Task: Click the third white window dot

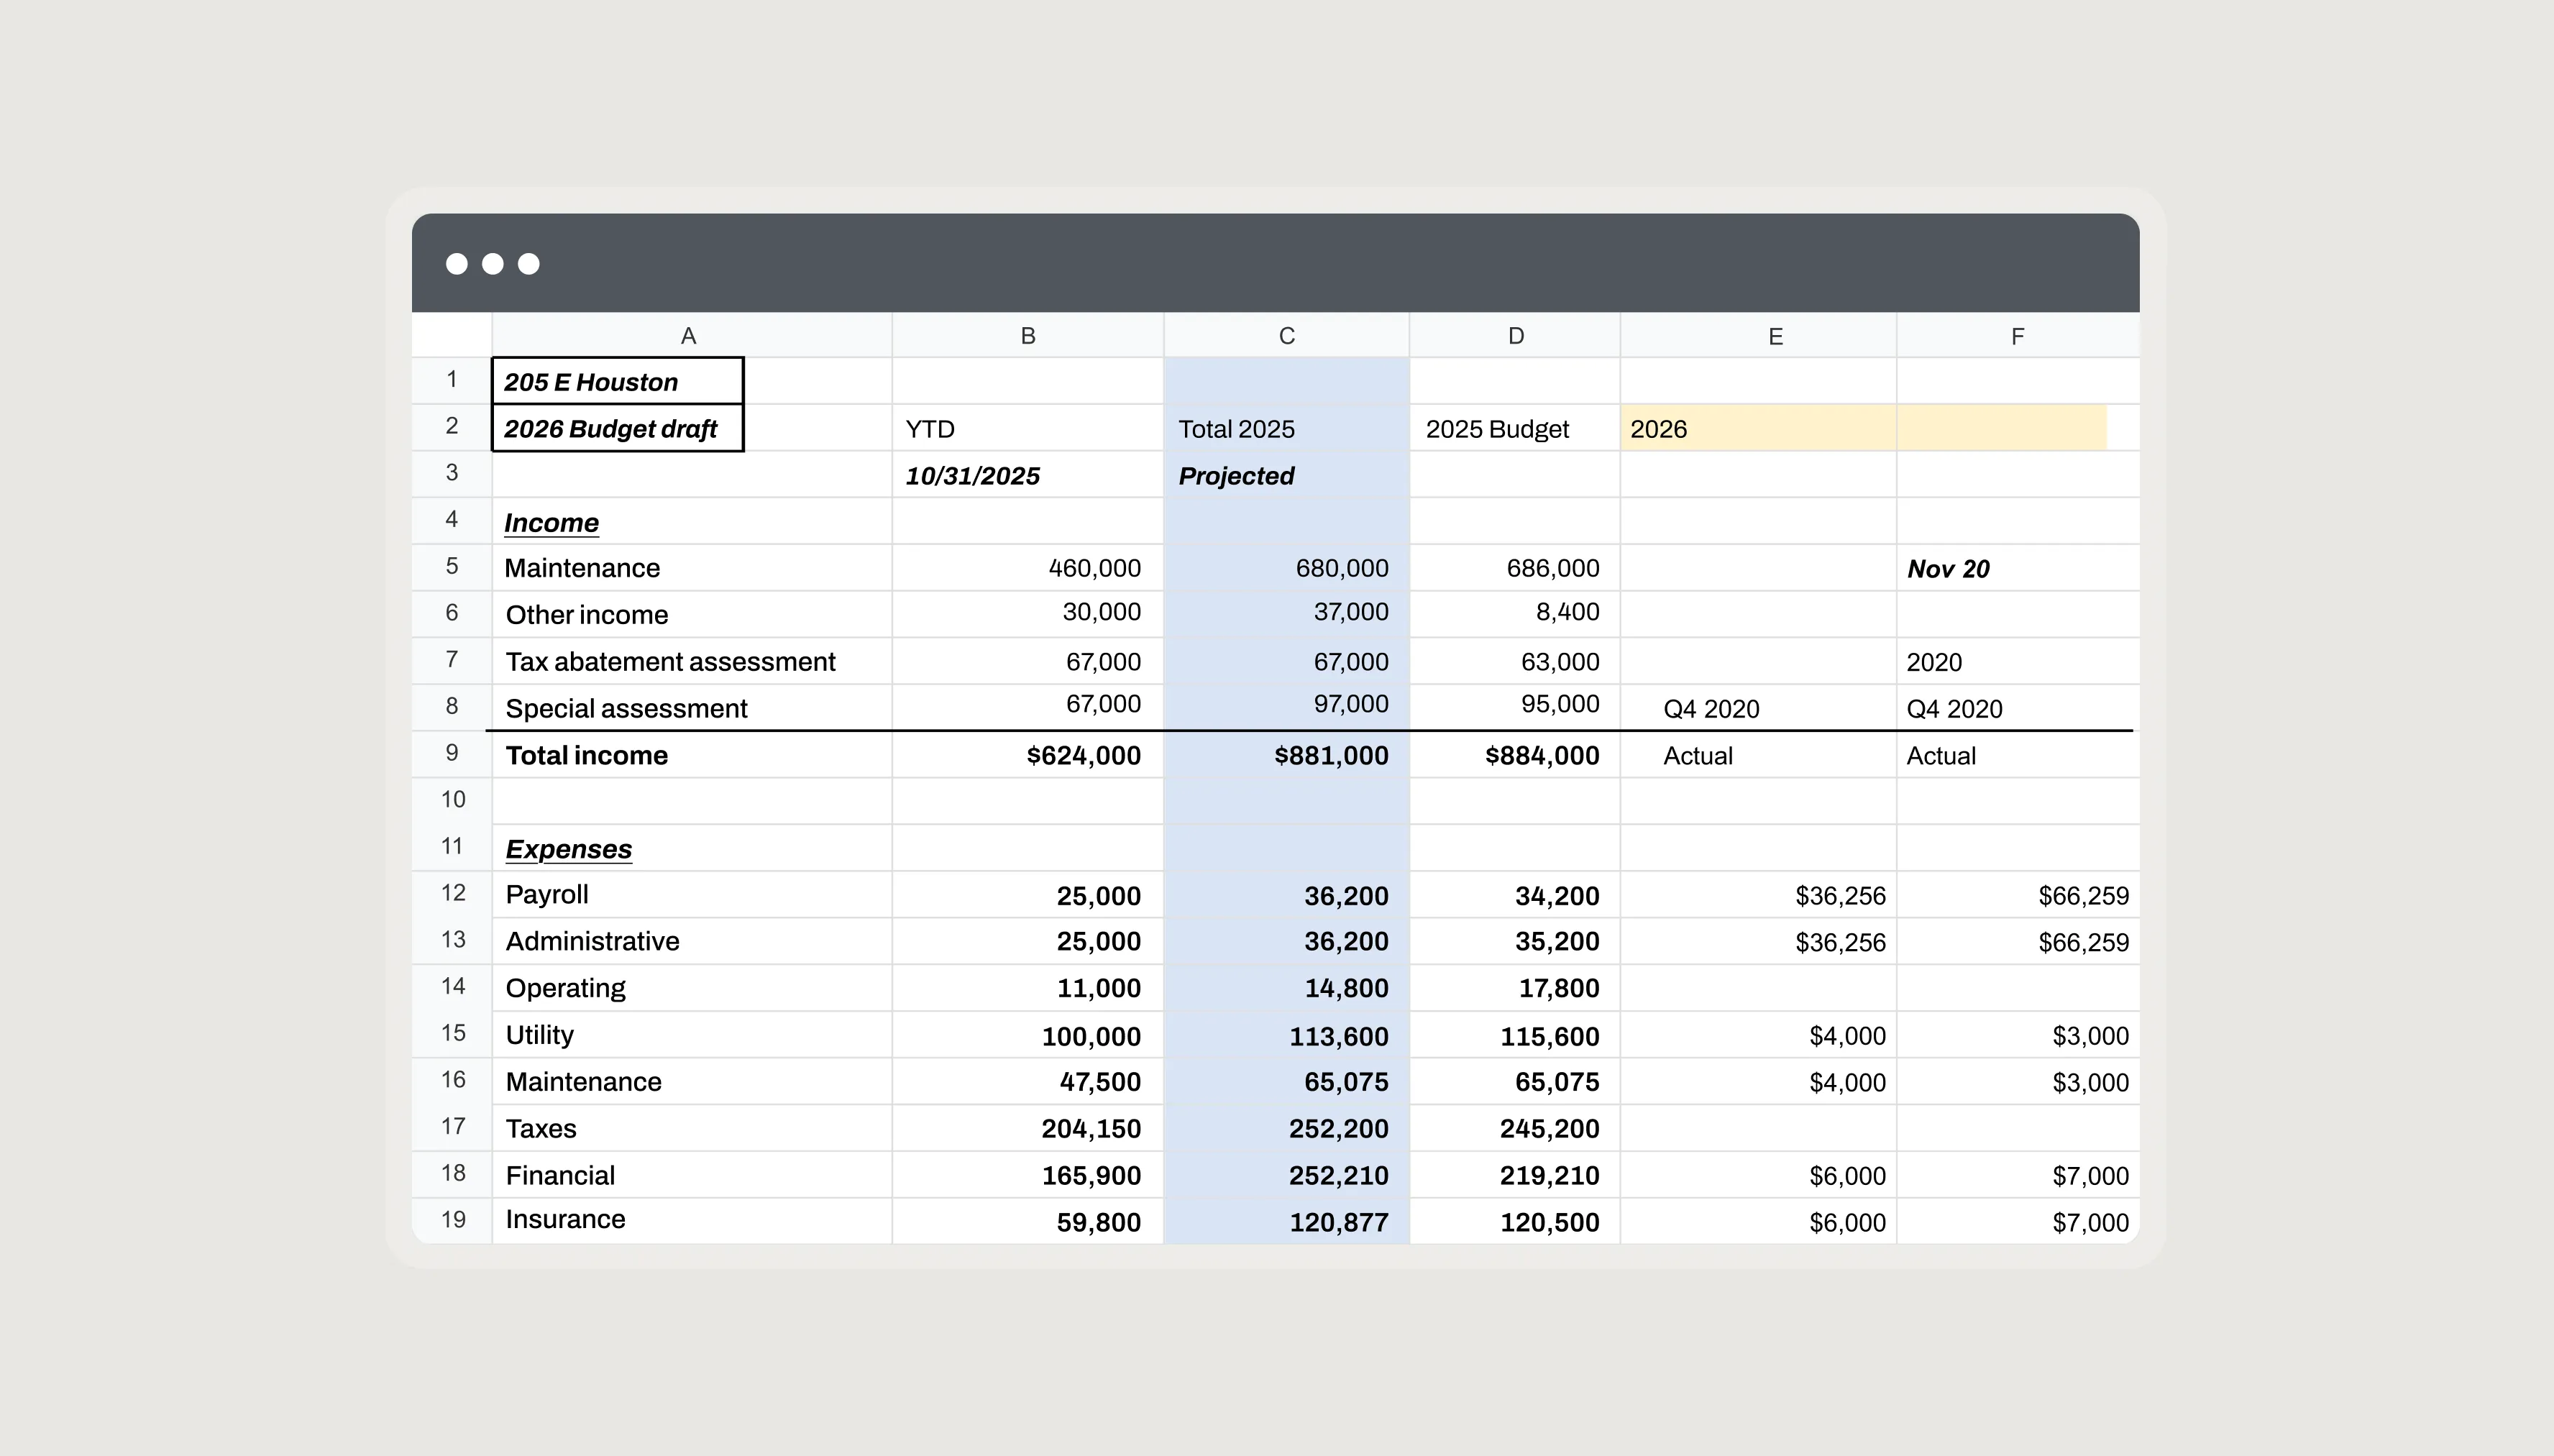Action: tap(528, 264)
